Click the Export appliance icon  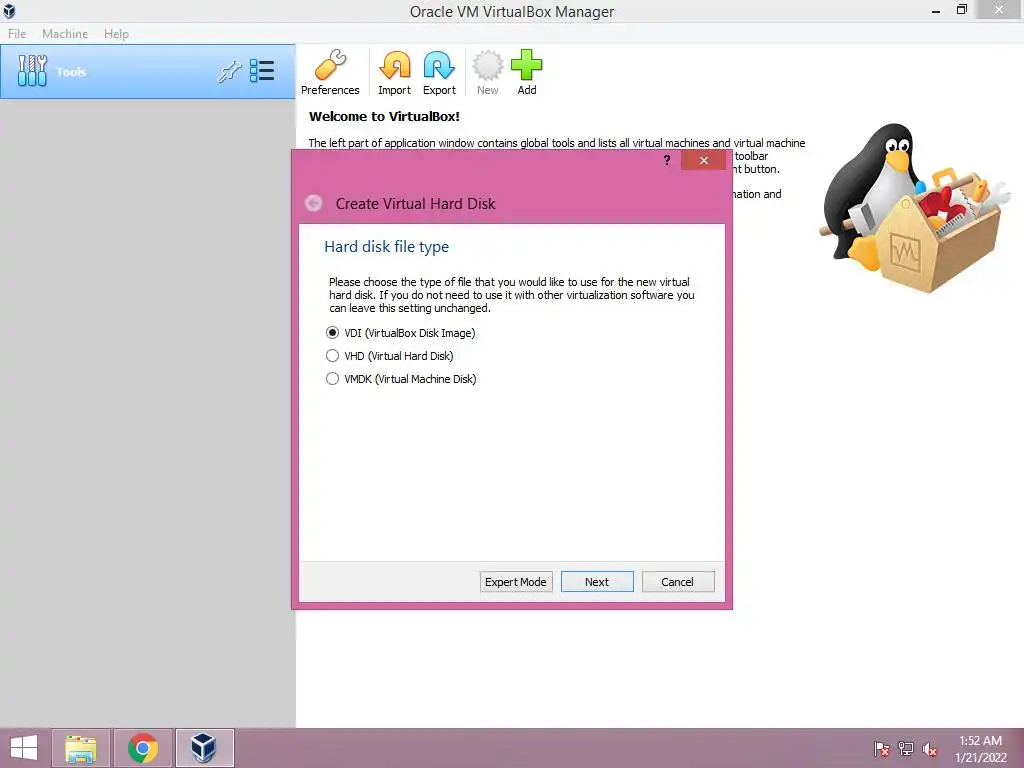click(x=439, y=72)
